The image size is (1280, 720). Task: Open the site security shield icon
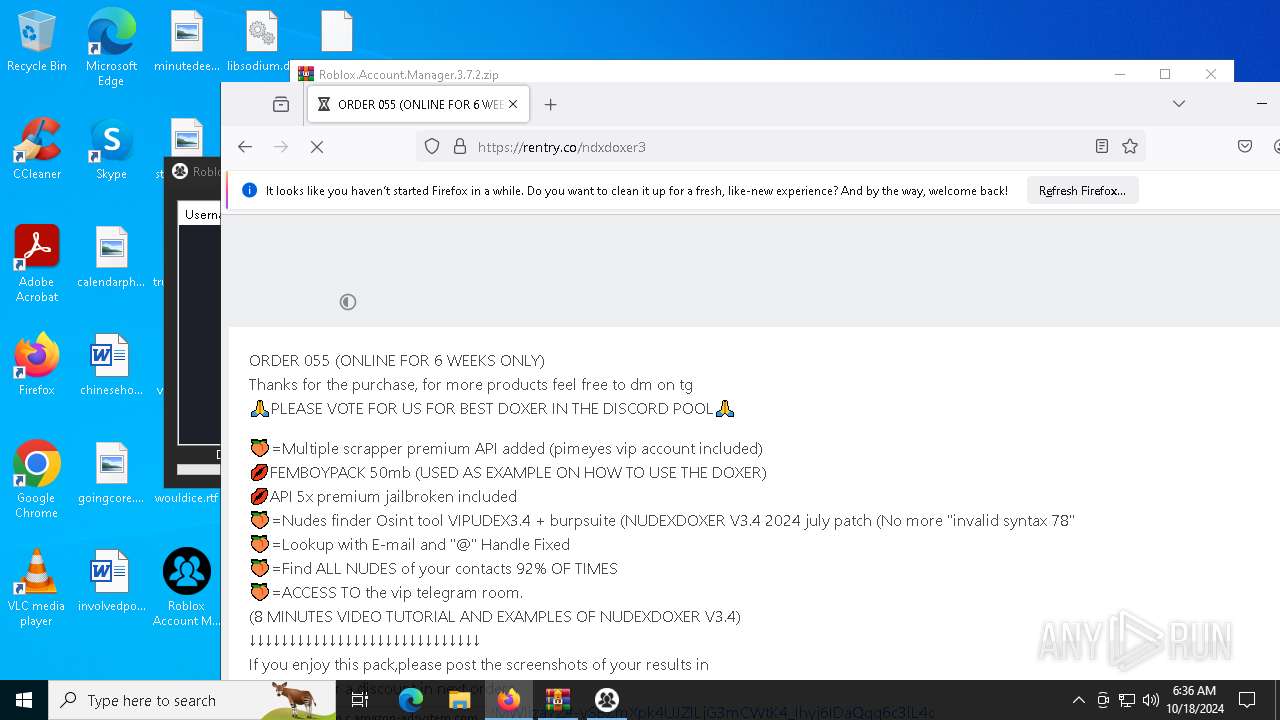pos(432,147)
